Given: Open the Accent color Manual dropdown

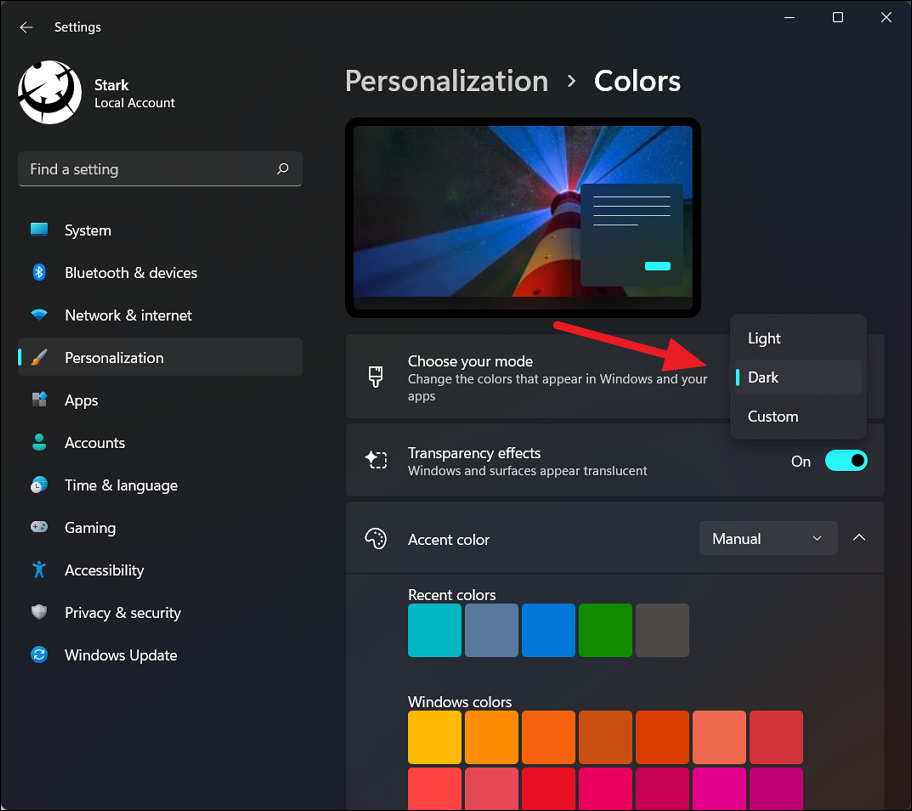Looking at the screenshot, I should point(768,538).
